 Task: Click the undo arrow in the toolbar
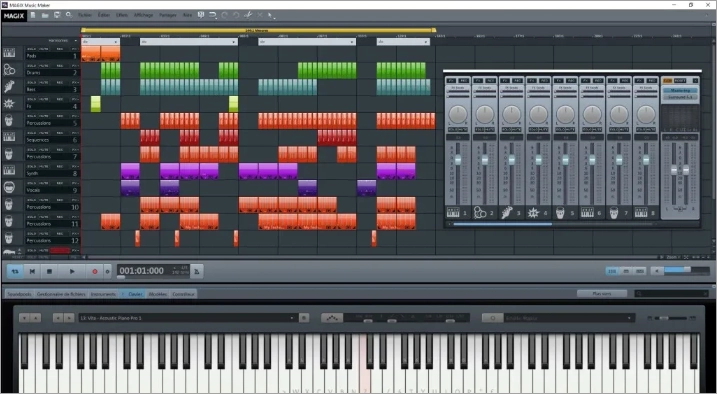pyautogui.click(x=212, y=15)
